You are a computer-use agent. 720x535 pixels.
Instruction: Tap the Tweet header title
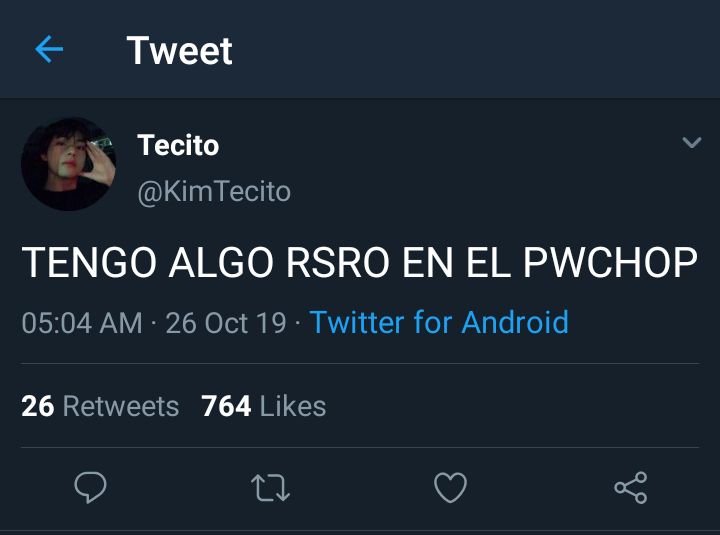(180, 51)
